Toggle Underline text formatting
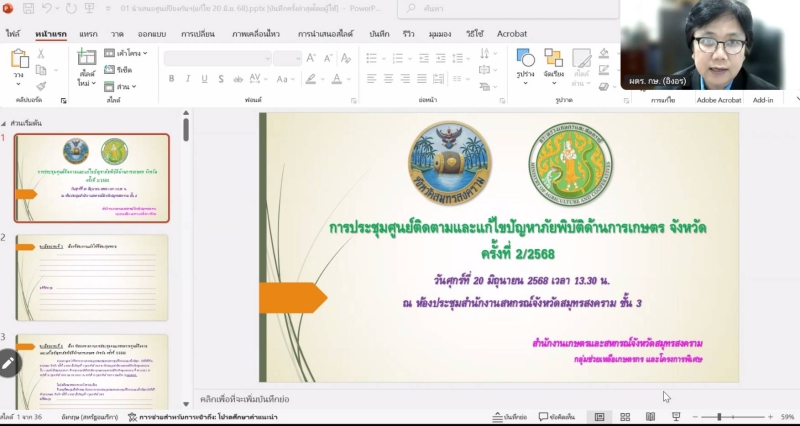Image resolution: width=800 pixels, height=426 pixels. [x=203, y=79]
